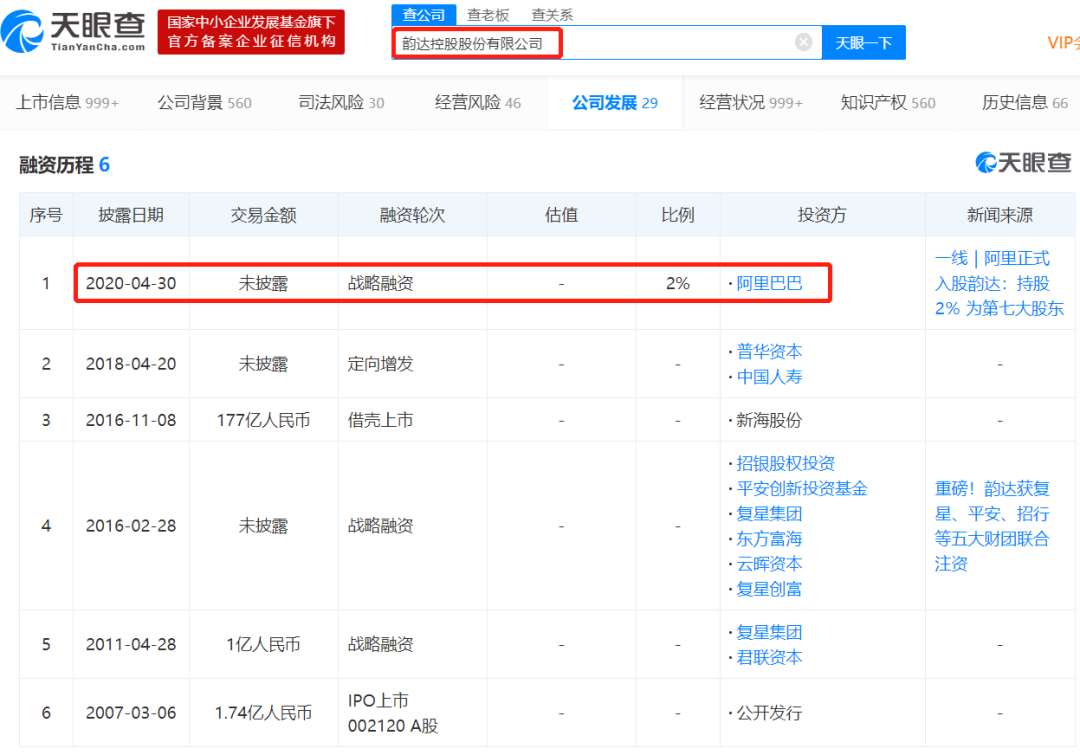Select the 查公司 search tab
The height and width of the screenshot is (755, 1080).
[424, 14]
